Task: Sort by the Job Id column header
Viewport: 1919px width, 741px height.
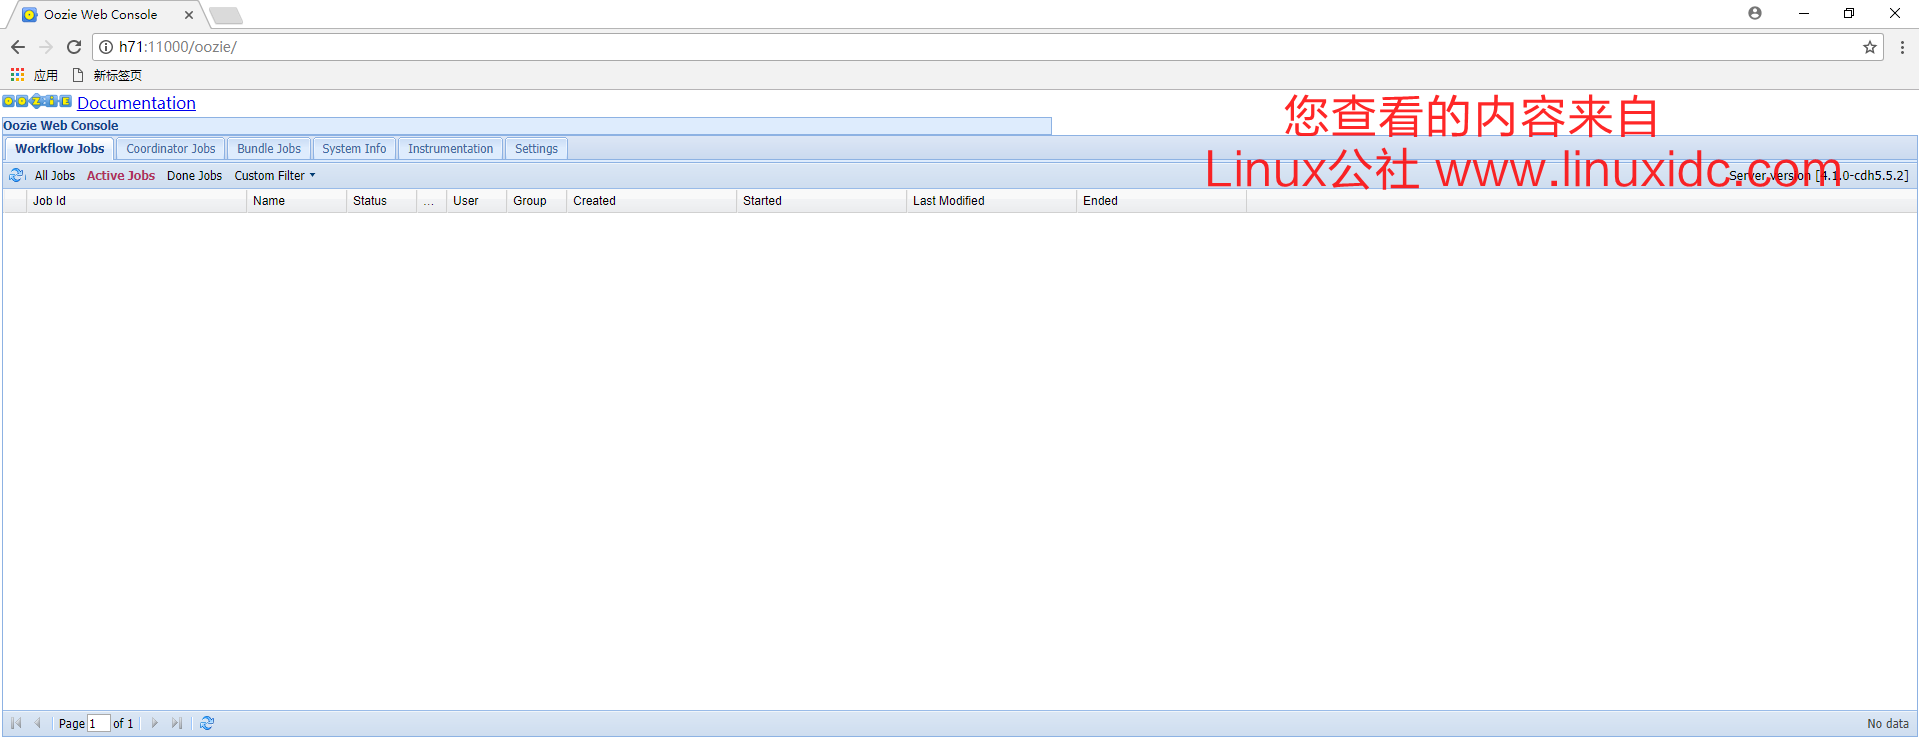Action: [x=136, y=201]
